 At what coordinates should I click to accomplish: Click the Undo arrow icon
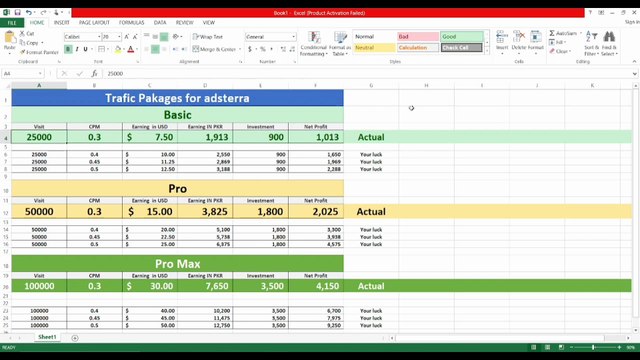click(x=29, y=13)
